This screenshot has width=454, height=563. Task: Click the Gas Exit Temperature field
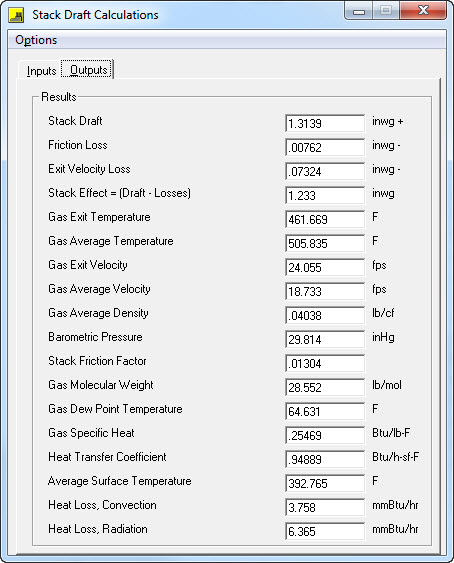(x=325, y=219)
